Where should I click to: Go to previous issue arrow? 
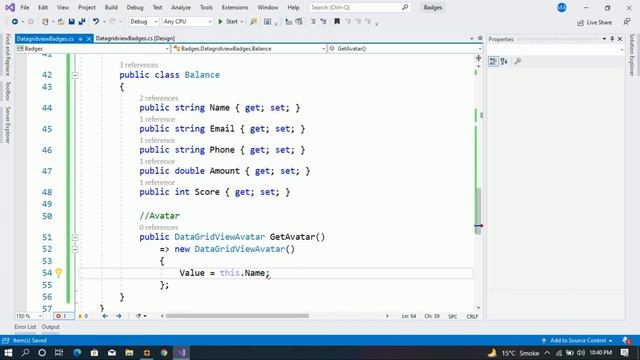tap(105, 316)
